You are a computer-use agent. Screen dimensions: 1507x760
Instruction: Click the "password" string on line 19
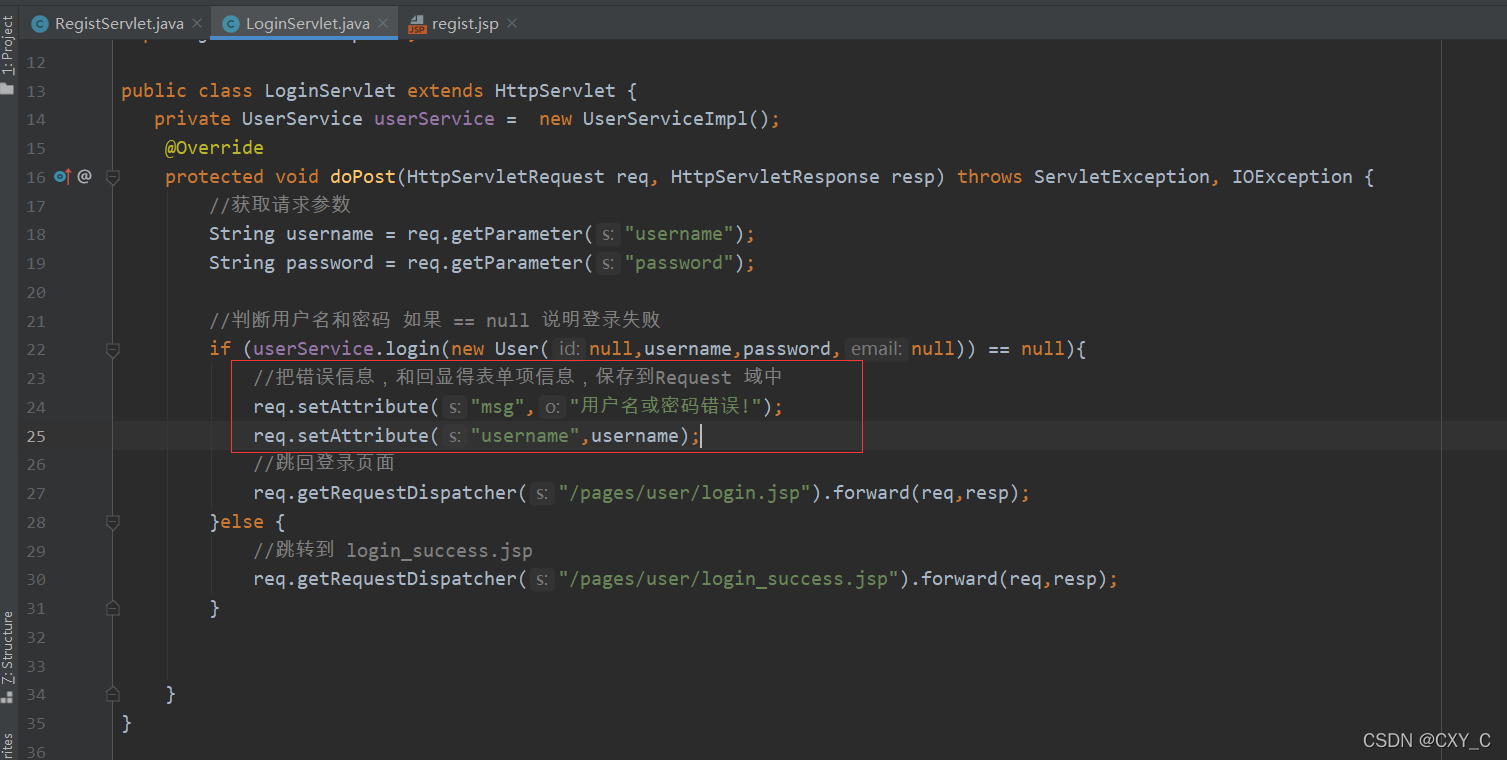[679, 263]
